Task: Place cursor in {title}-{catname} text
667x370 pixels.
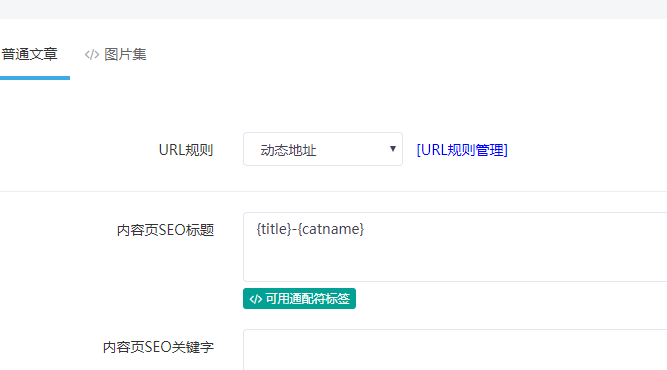Action: pyautogui.click(x=310, y=229)
